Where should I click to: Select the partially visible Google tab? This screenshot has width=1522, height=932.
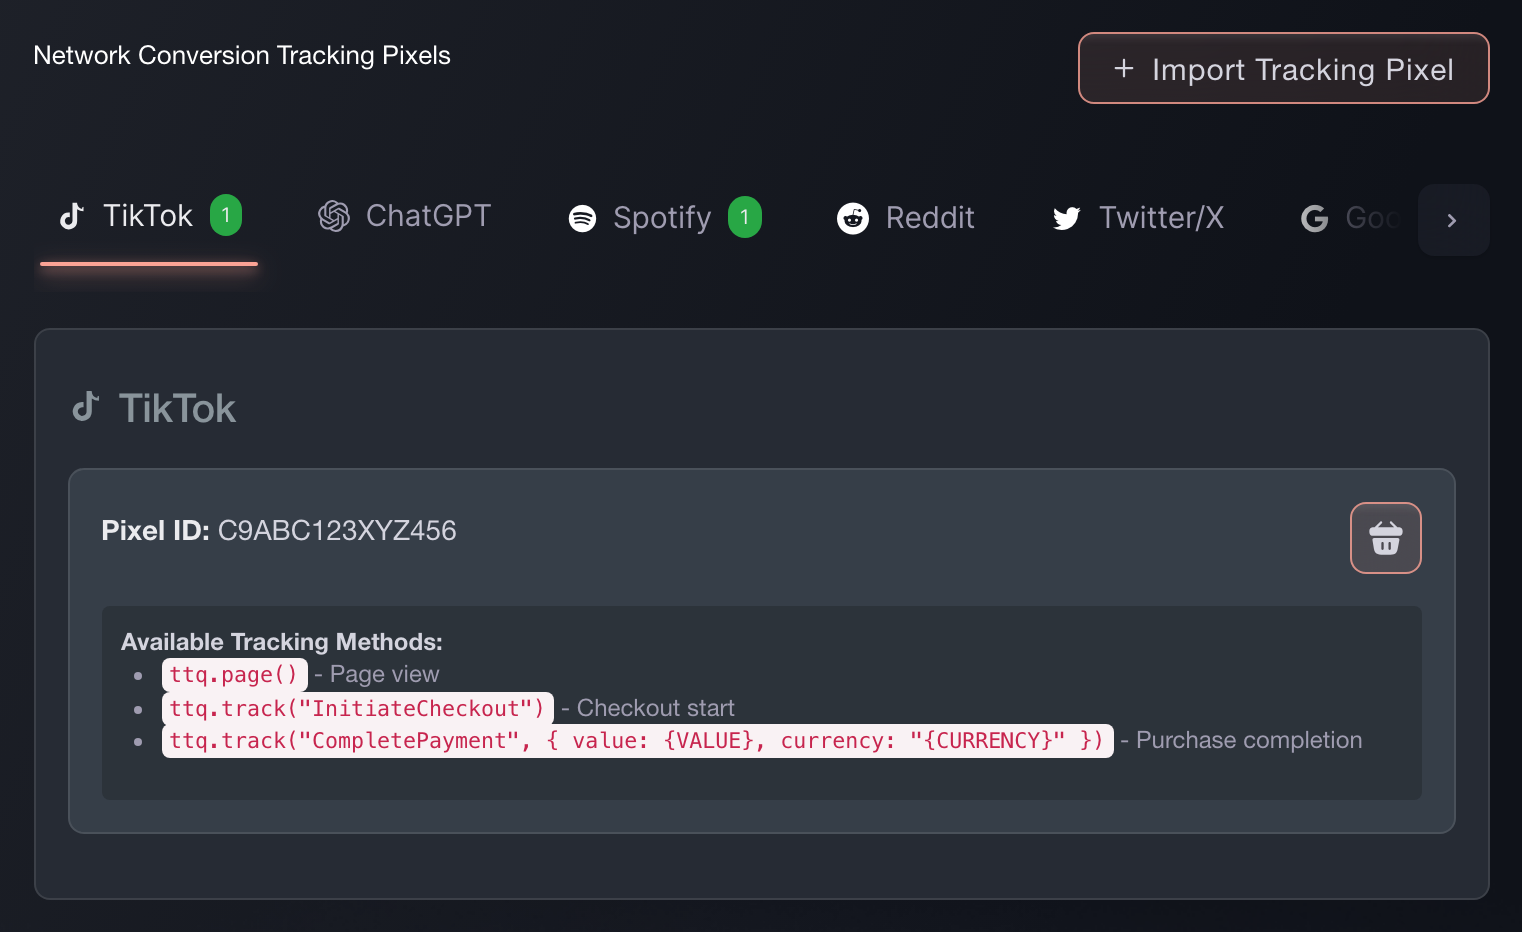coord(1348,217)
